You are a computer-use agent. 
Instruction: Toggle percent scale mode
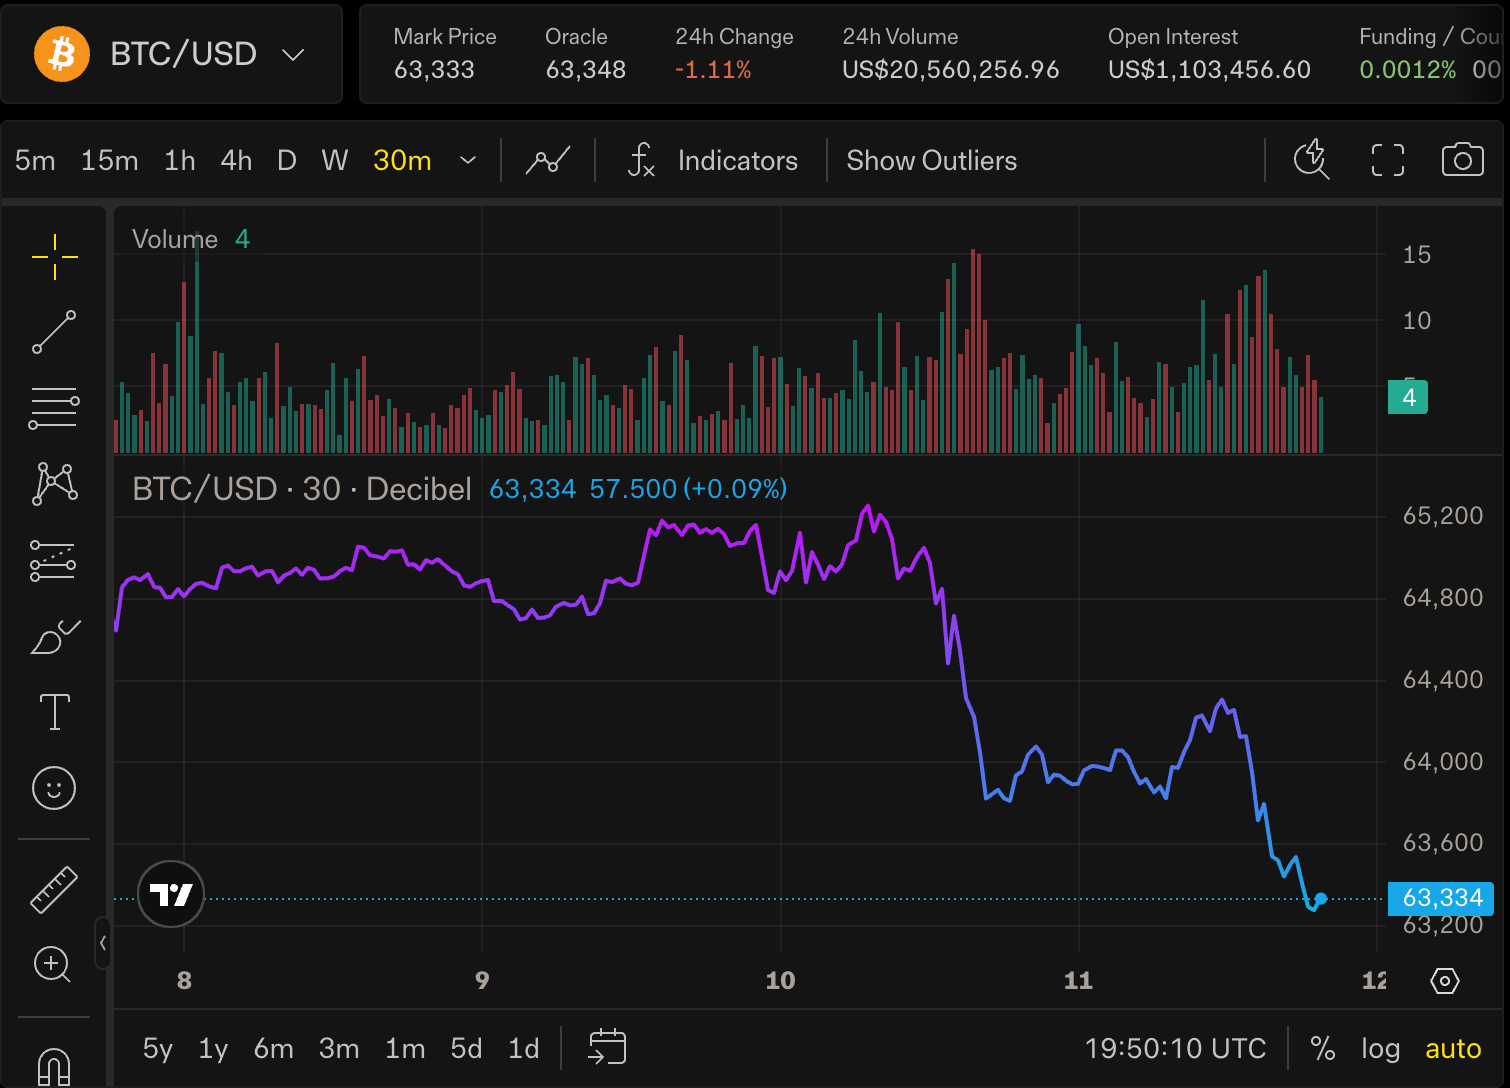1322,1048
